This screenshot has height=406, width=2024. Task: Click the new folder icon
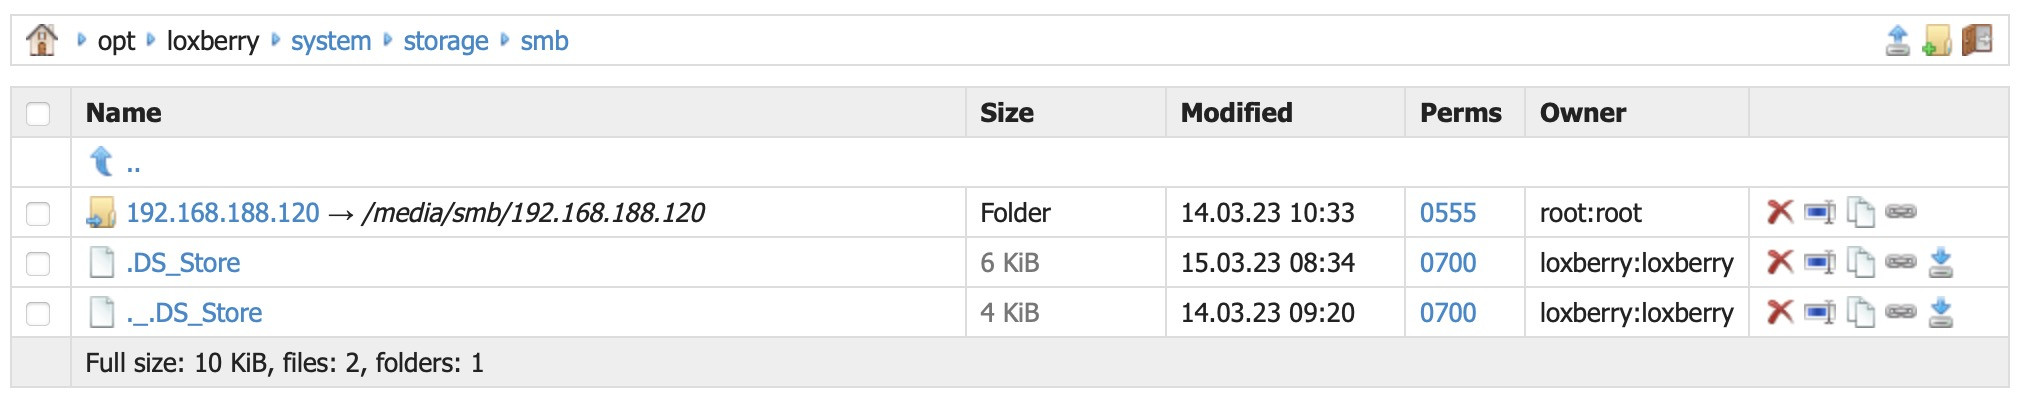(1937, 40)
